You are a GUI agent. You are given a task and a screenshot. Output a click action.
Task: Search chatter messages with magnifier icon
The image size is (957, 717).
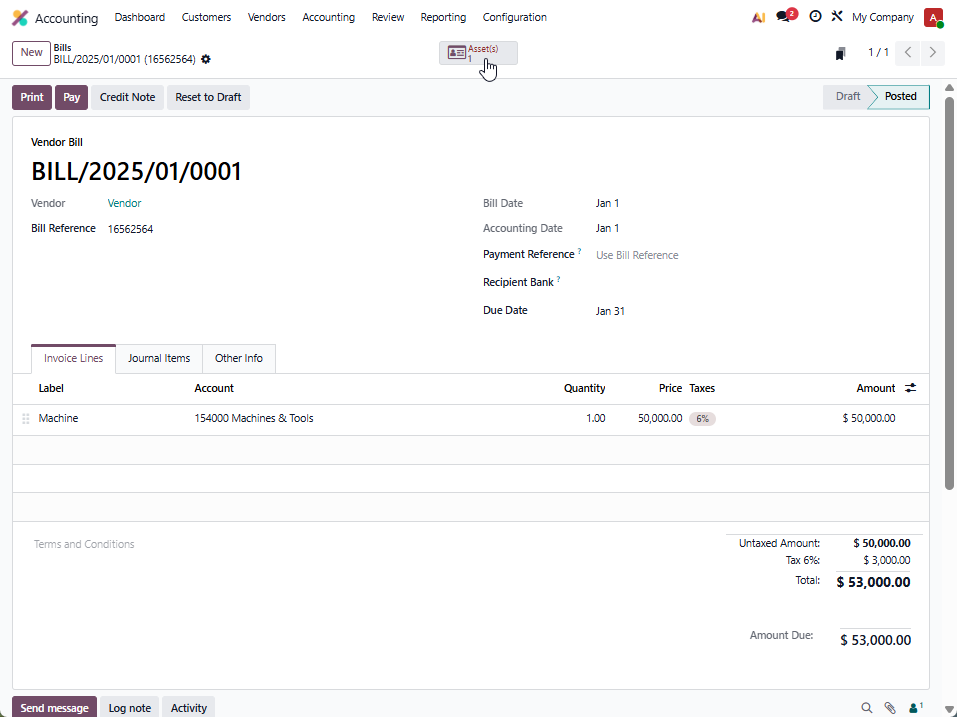pos(867,708)
